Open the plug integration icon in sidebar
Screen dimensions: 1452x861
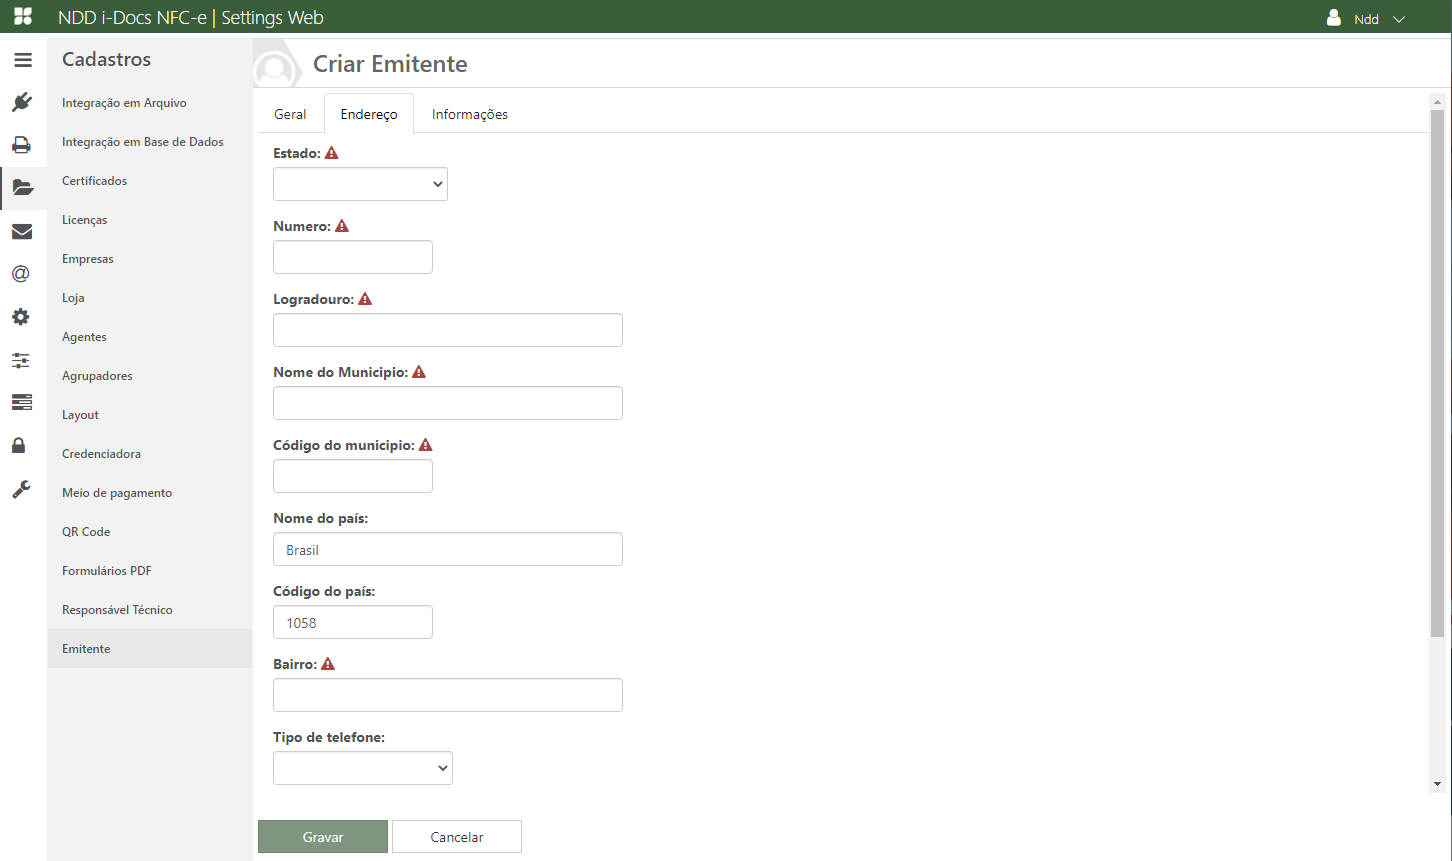click(x=22, y=102)
